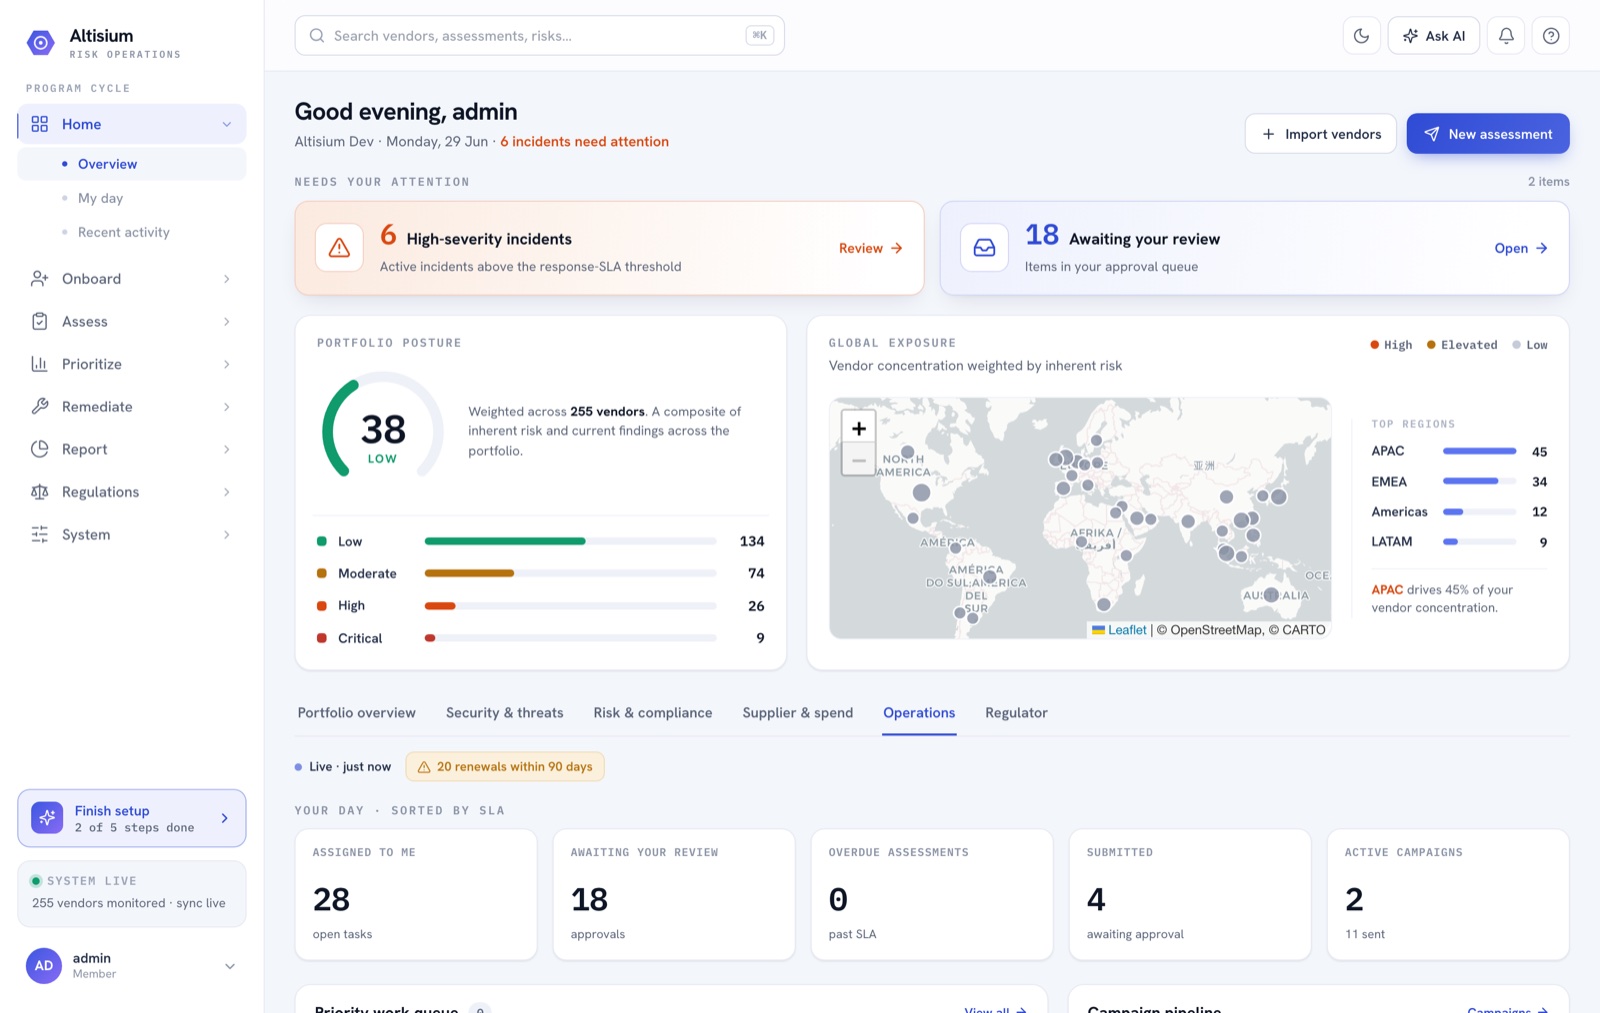Open Assigned to me card
The image size is (1600, 1013).
416,894
